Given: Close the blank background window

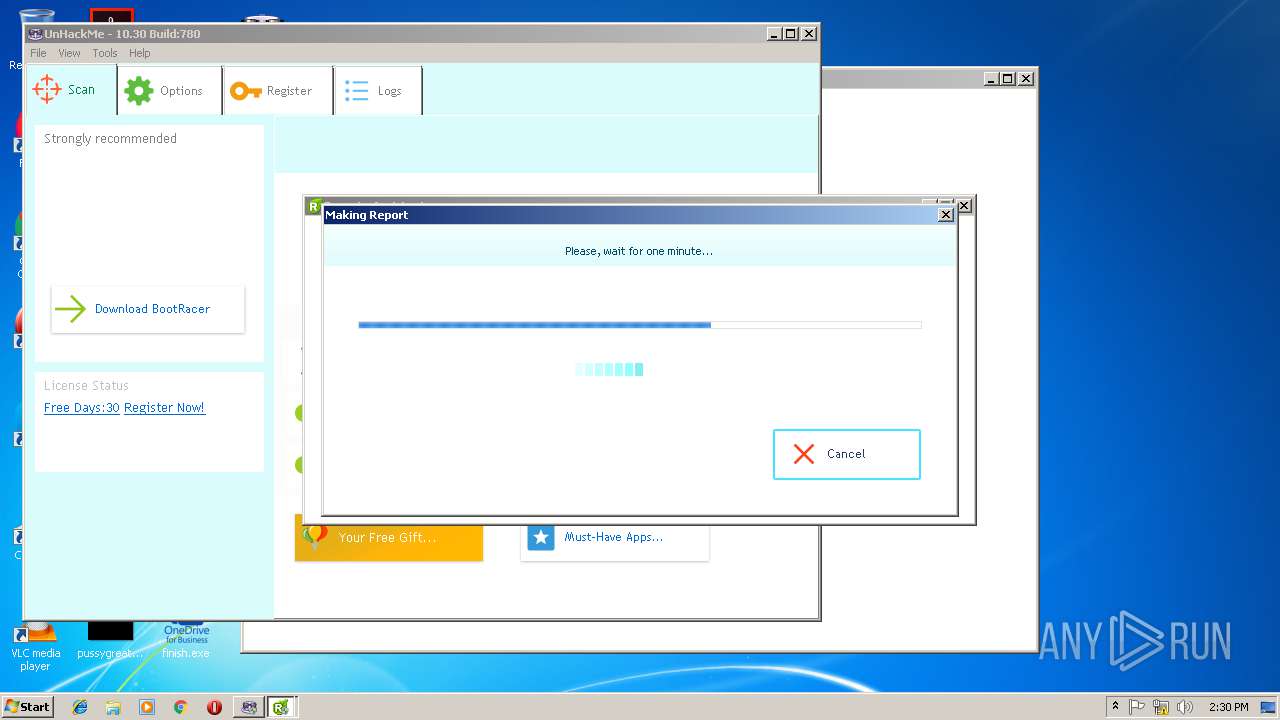Looking at the screenshot, I should click(1025, 78).
